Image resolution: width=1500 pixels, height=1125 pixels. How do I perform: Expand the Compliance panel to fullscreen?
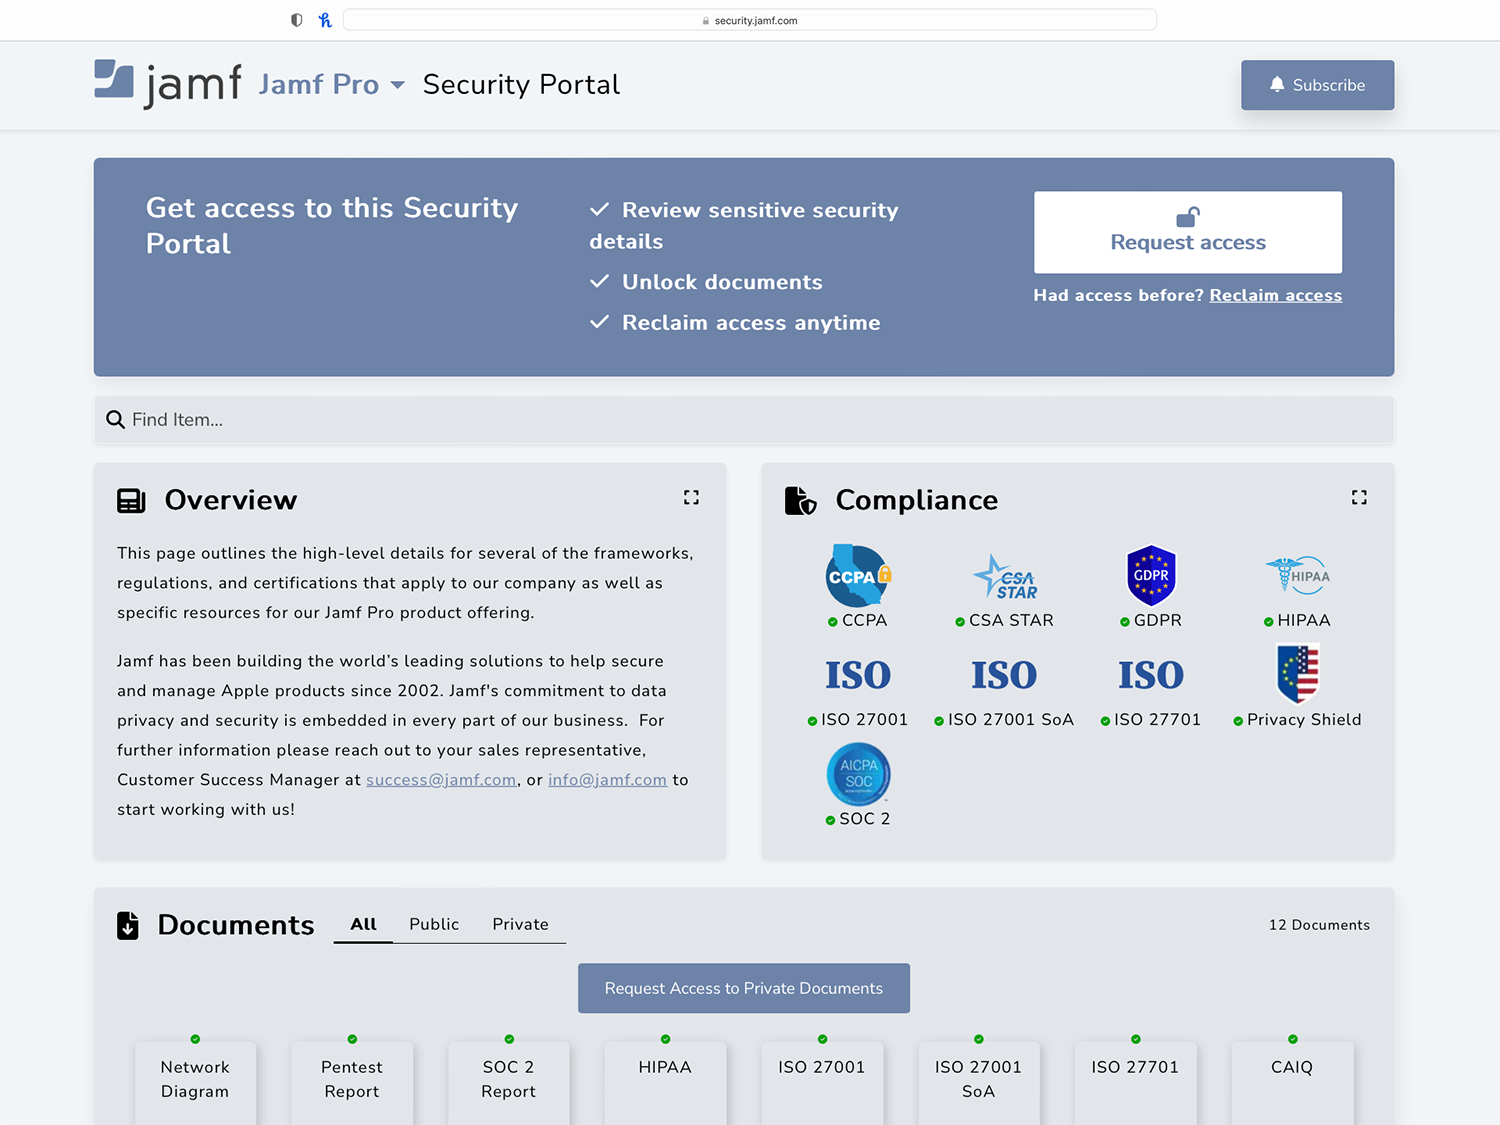click(x=1359, y=497)
